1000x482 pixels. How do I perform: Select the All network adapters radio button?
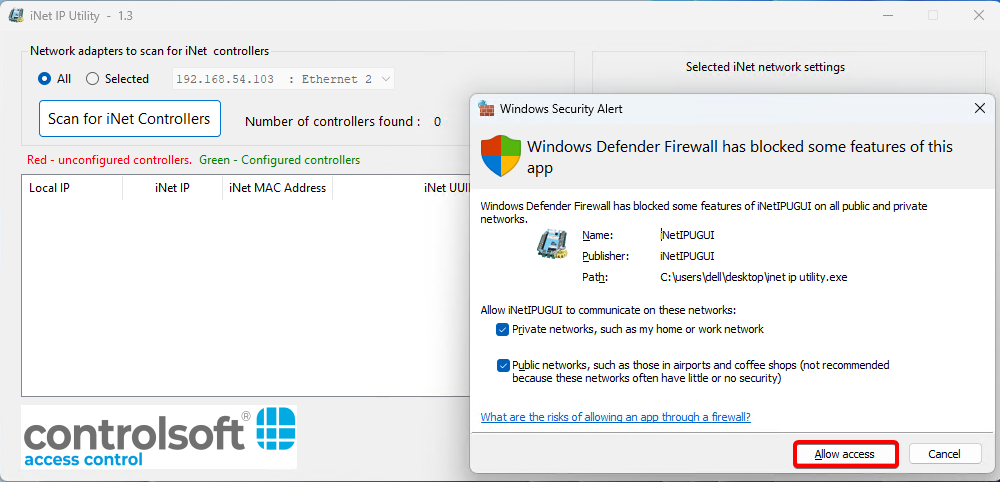coord(45,79)
